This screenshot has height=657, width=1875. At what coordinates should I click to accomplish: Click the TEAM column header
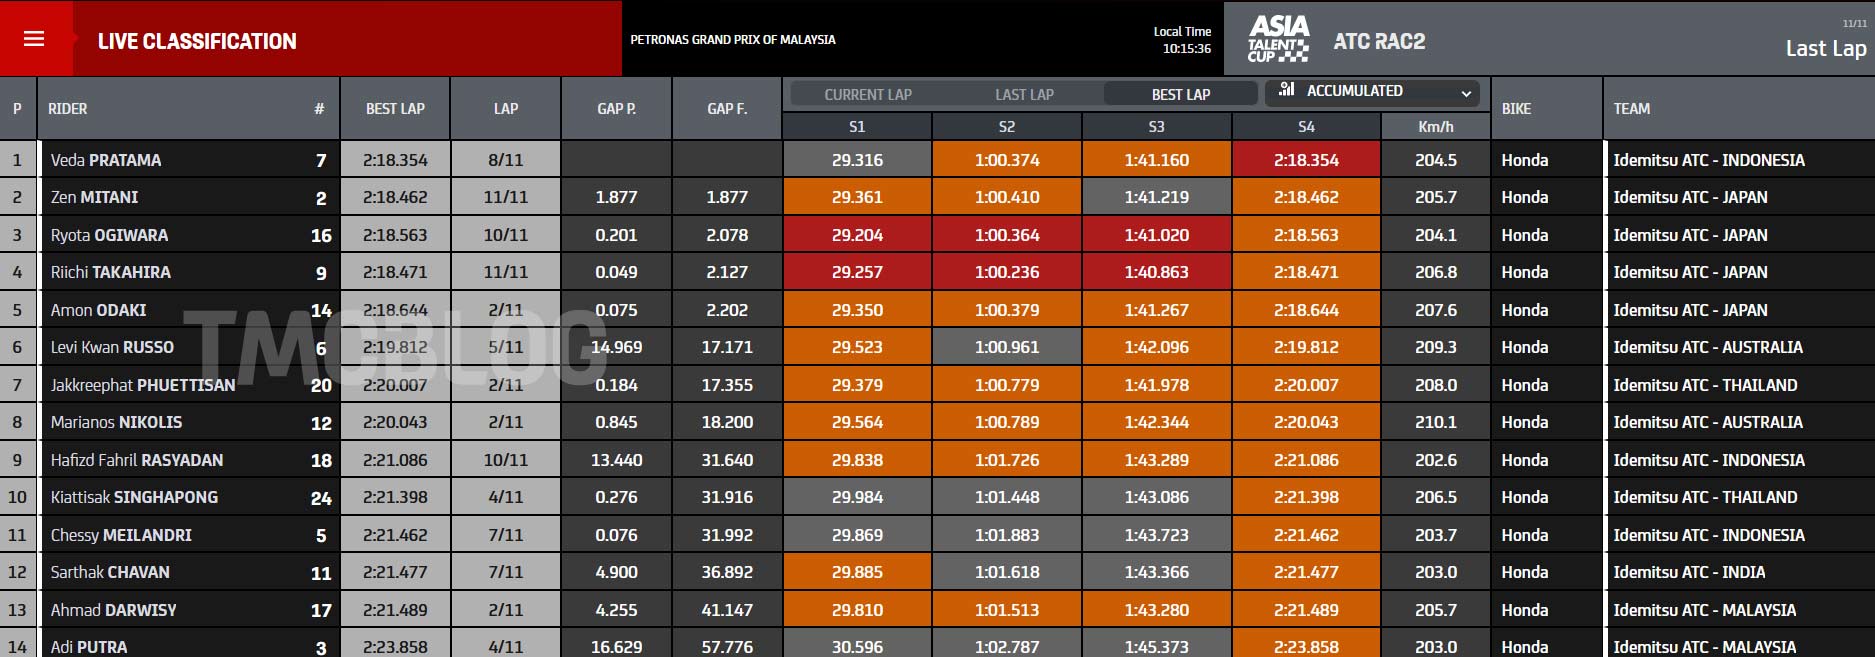[x=1631, y=108]
